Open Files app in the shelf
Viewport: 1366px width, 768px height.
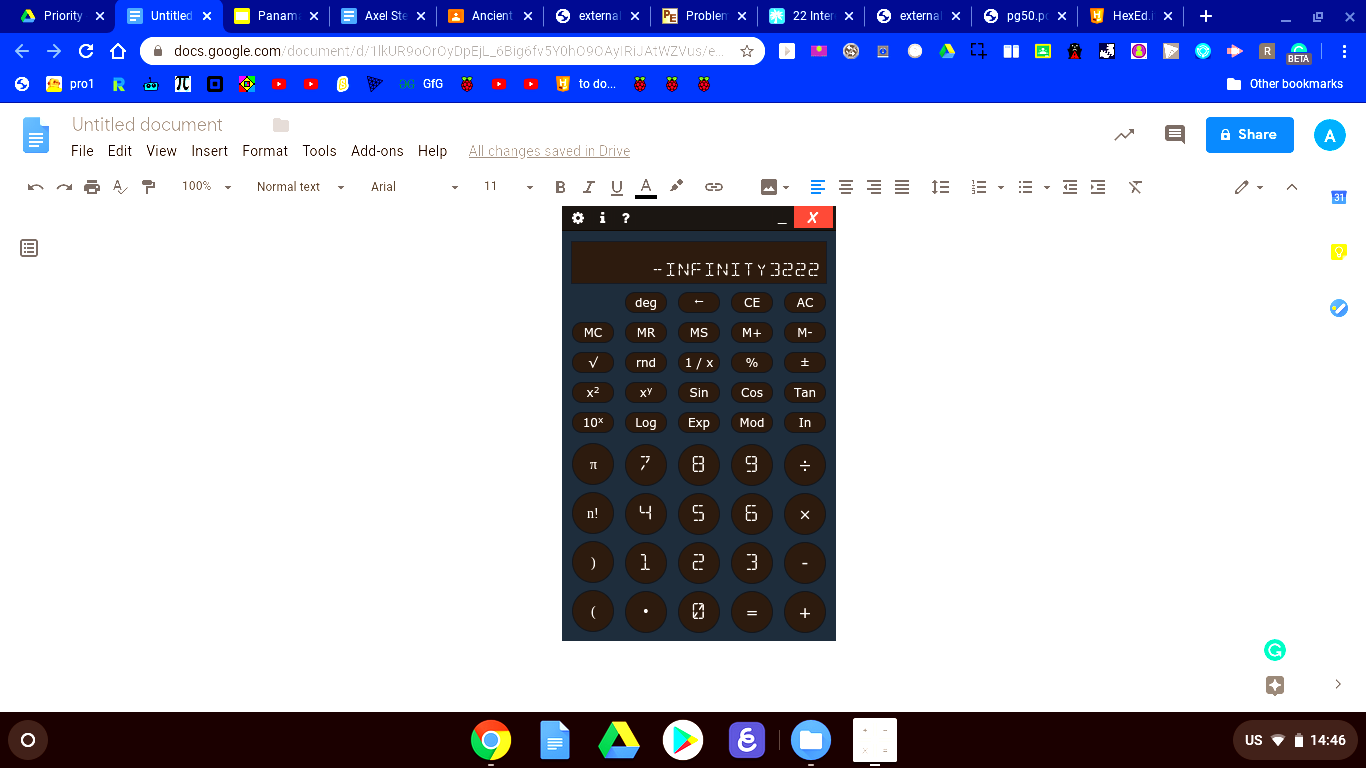pyautogui.click(x=811, y=741)
